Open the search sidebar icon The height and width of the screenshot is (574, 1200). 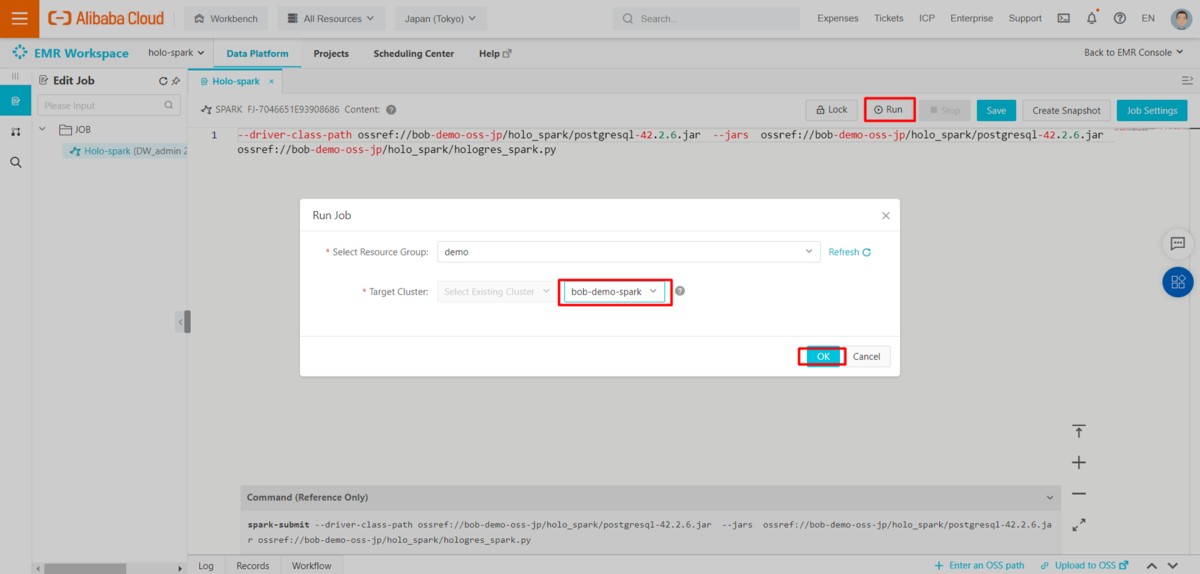click(x=15, y=161)
